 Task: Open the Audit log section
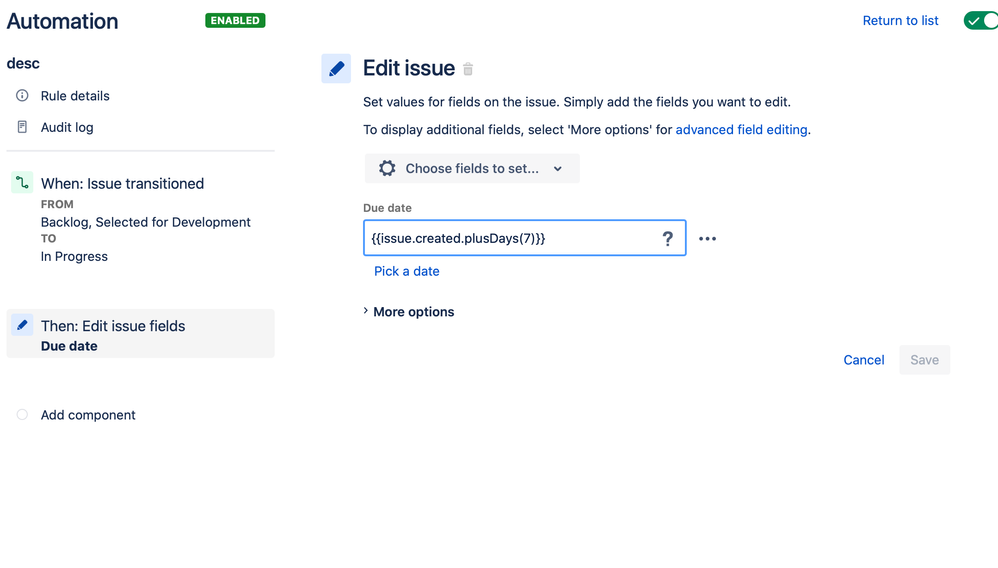click(x=67, y=127)
